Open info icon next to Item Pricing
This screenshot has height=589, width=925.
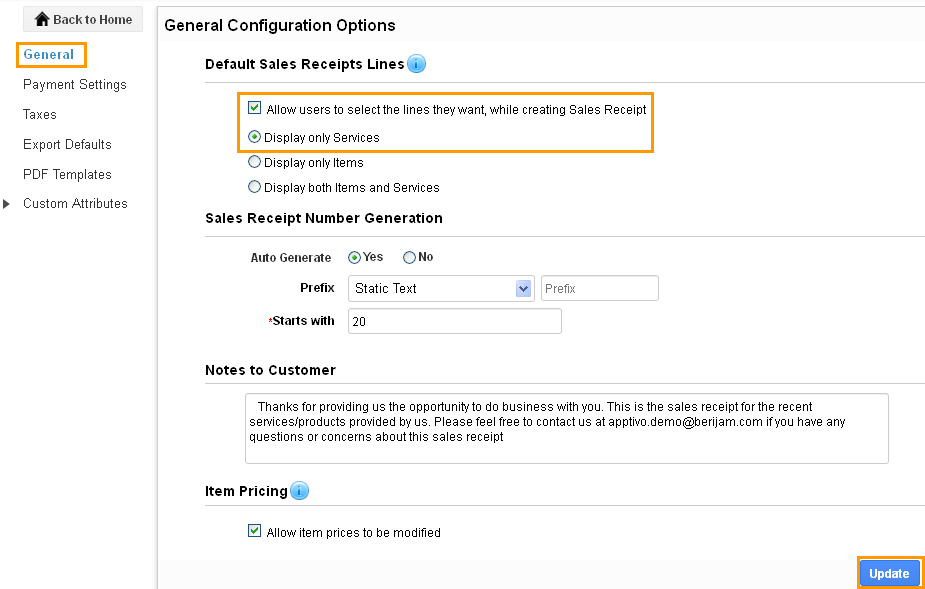pos(299,490)
